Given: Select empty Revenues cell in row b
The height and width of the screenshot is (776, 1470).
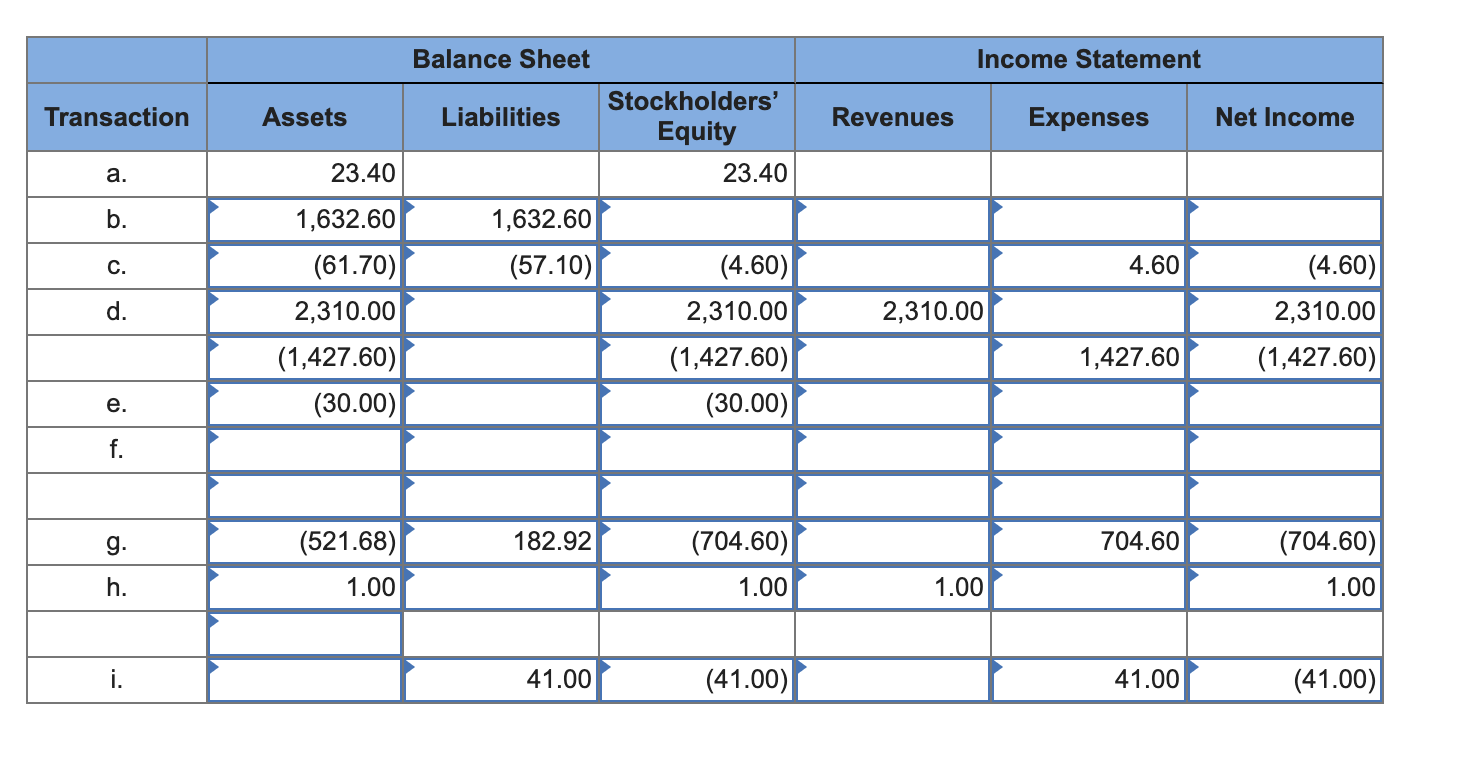Looking at the screenshot, I should [x=892, y=219].
